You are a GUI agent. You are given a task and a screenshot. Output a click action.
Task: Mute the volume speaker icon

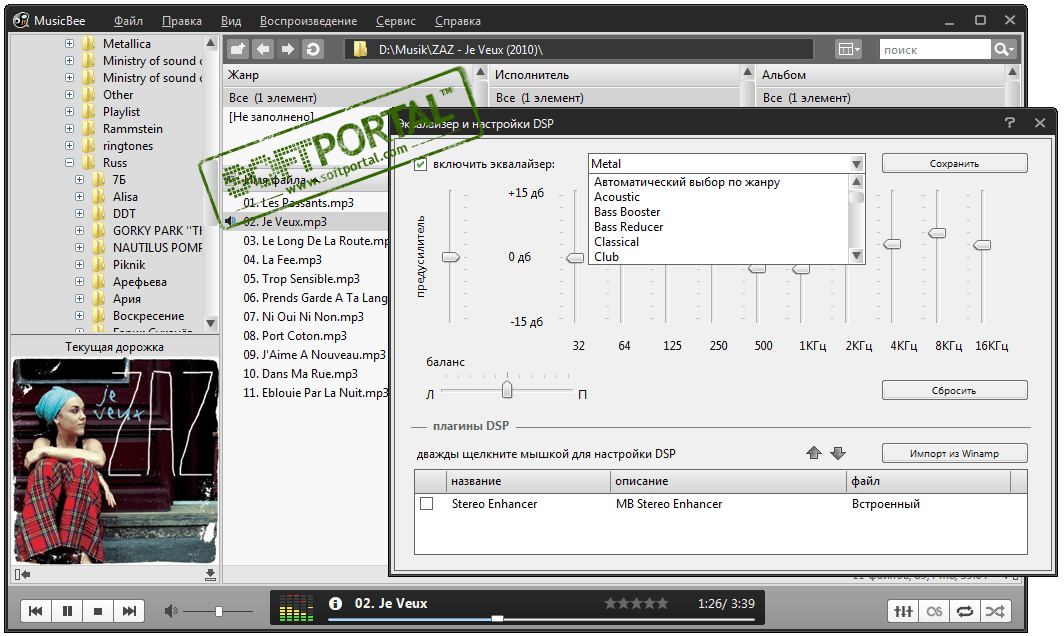[x=171, y=611]
